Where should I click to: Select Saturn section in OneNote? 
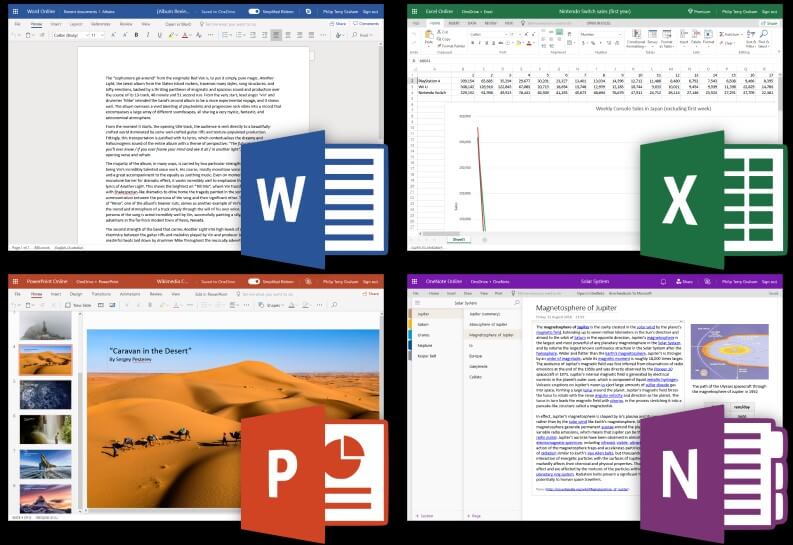tap(423, 324)
